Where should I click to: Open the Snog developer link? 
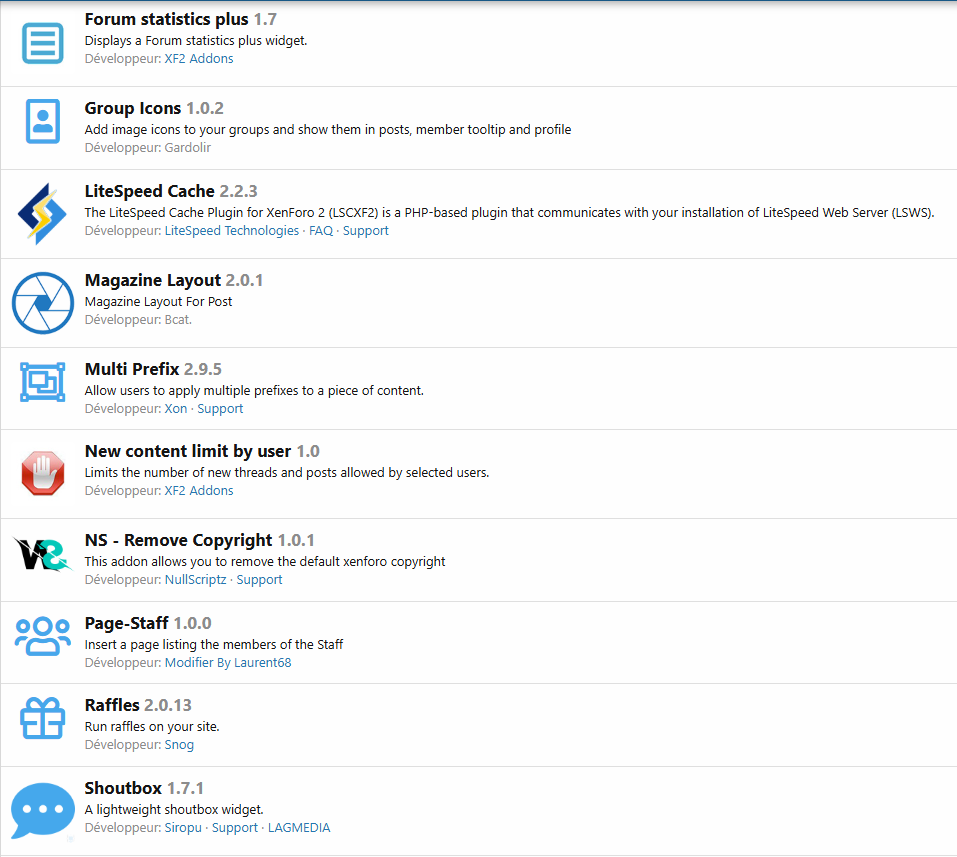click(x=179, y=745)
